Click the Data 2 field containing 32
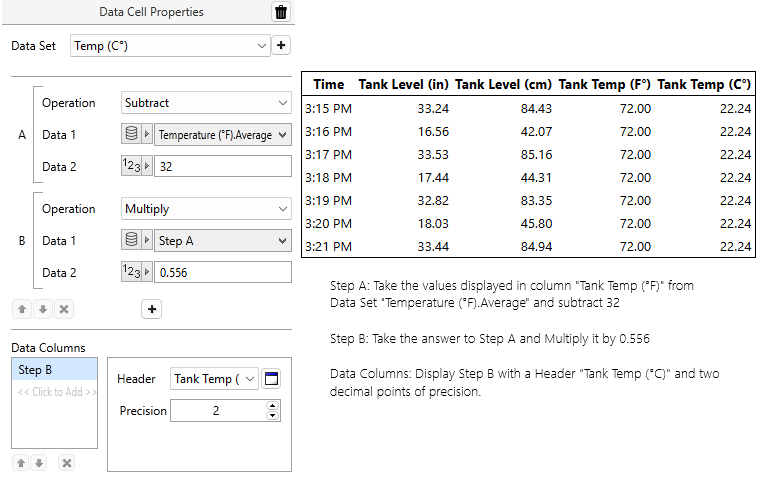The height and width of the screenshot is (479, 759). tap(222, 166)
